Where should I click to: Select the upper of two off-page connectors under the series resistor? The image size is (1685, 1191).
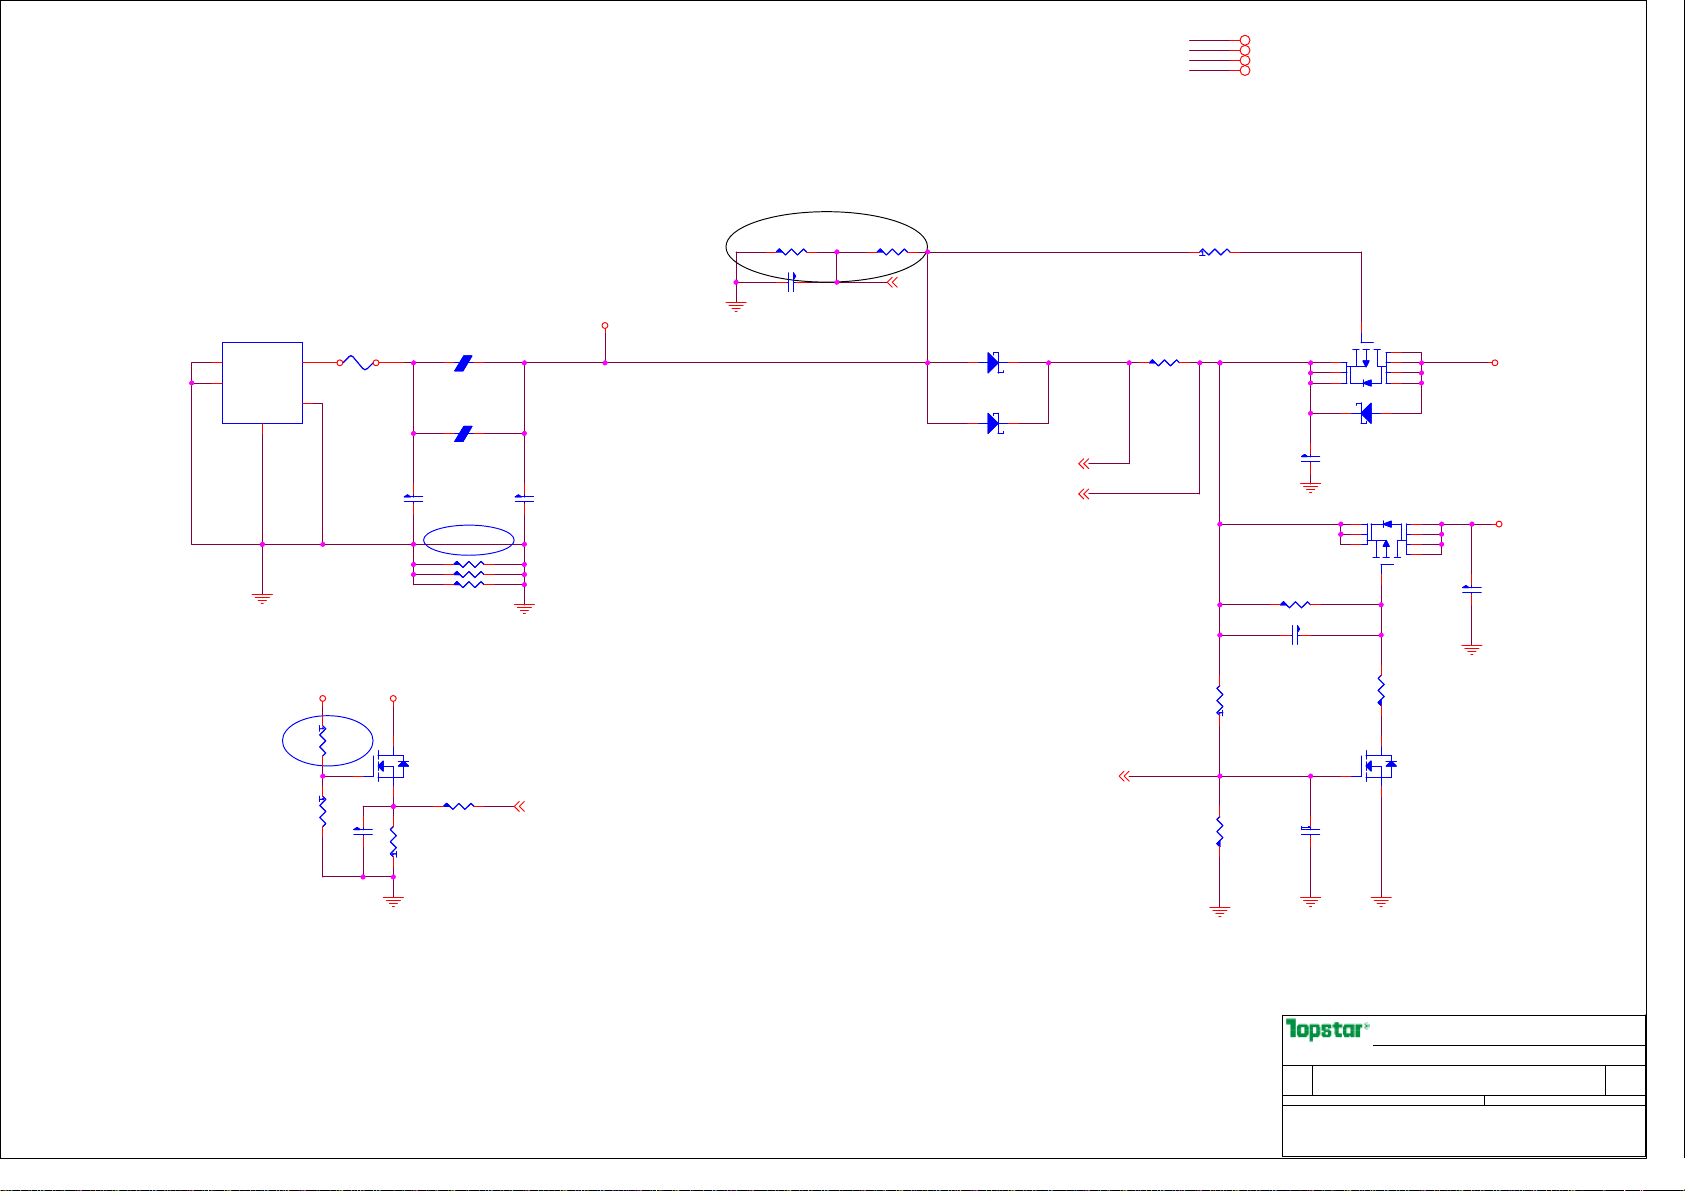tap(1084, 463)
